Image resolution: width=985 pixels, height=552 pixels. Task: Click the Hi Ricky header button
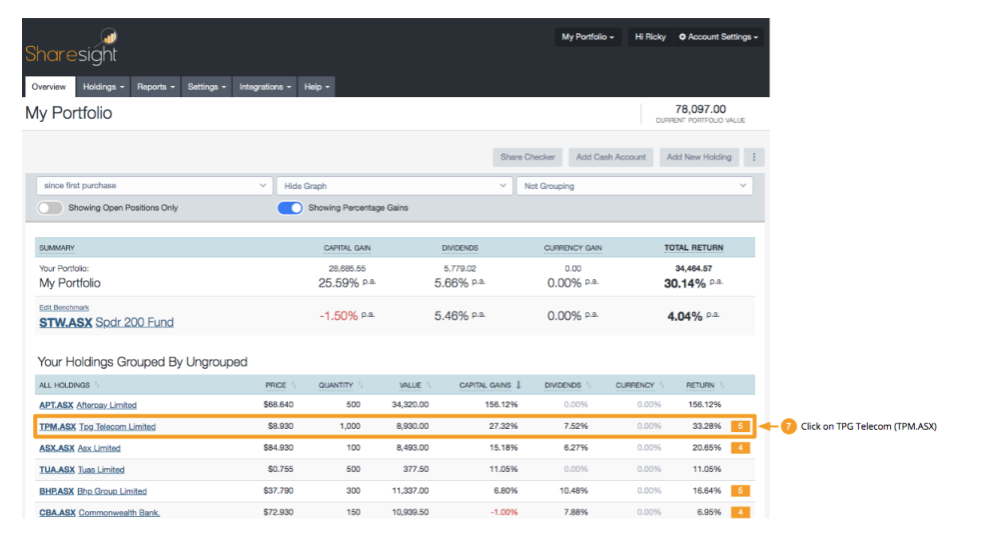click(x=650, y=37)
